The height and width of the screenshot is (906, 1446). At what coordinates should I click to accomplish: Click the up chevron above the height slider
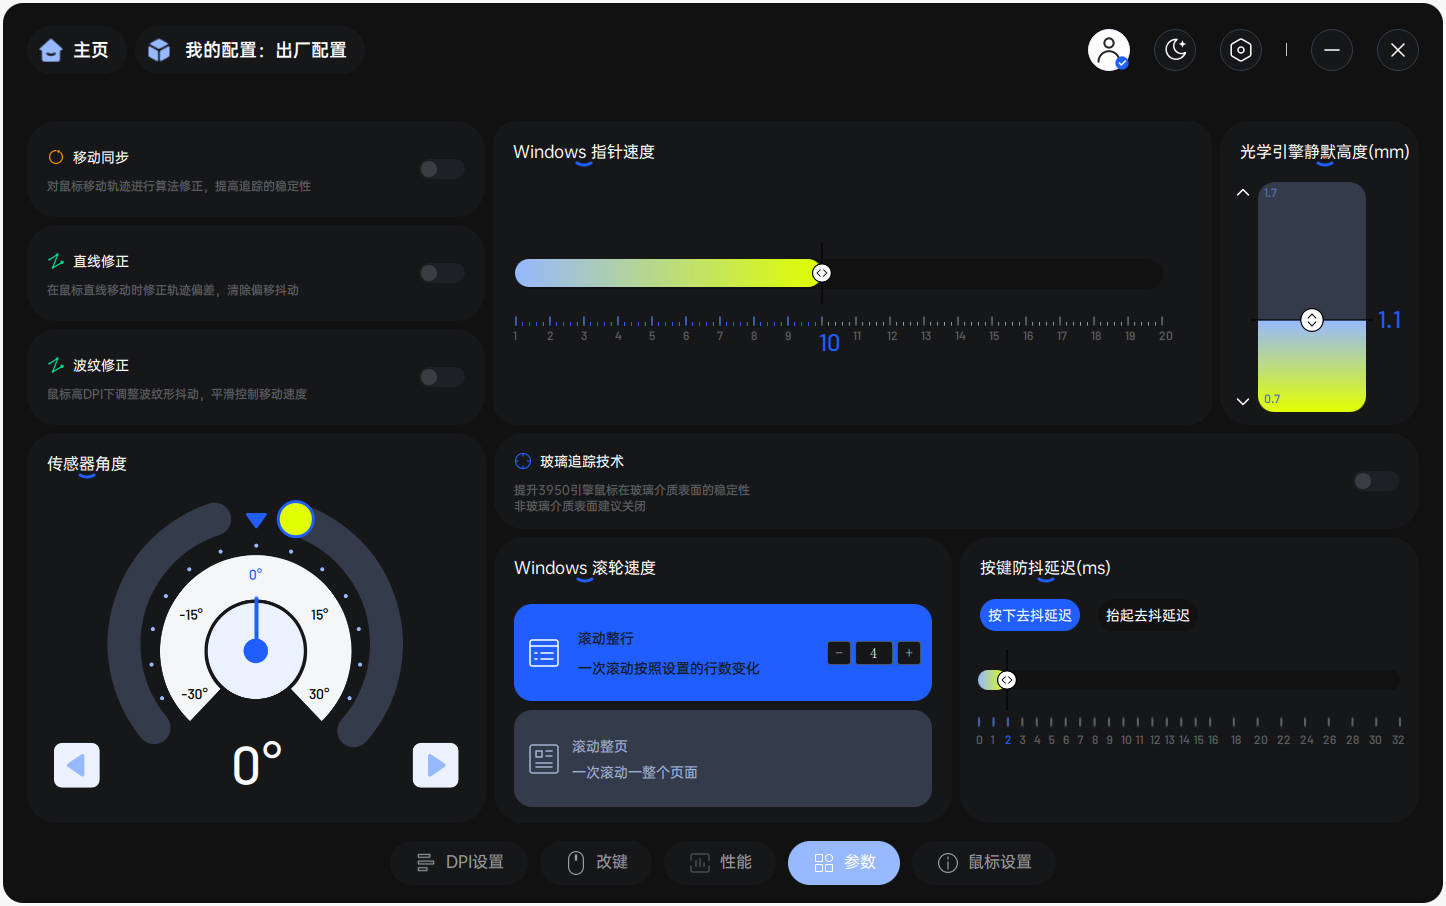(x=1243, y=192)
